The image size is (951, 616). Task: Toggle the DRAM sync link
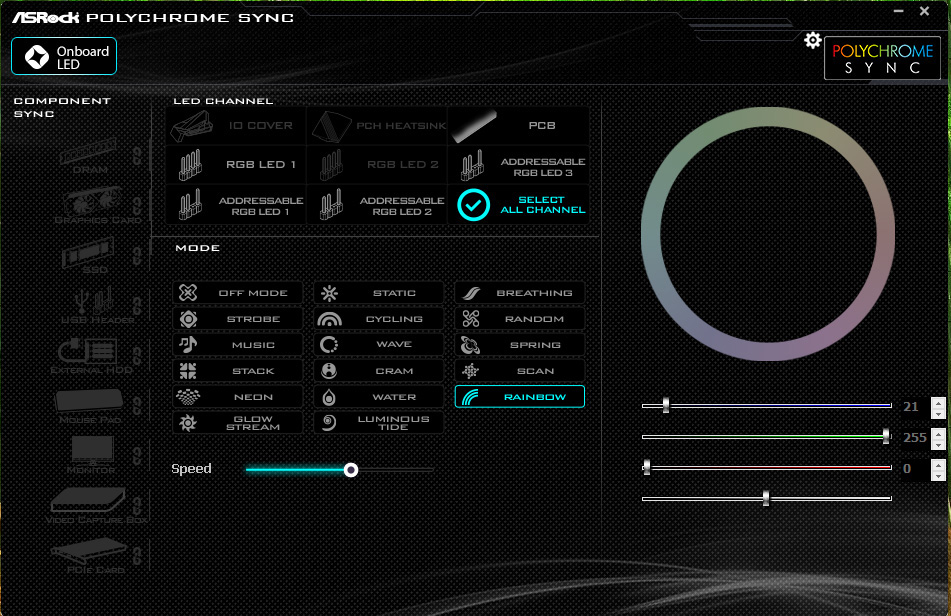[138, 156]
